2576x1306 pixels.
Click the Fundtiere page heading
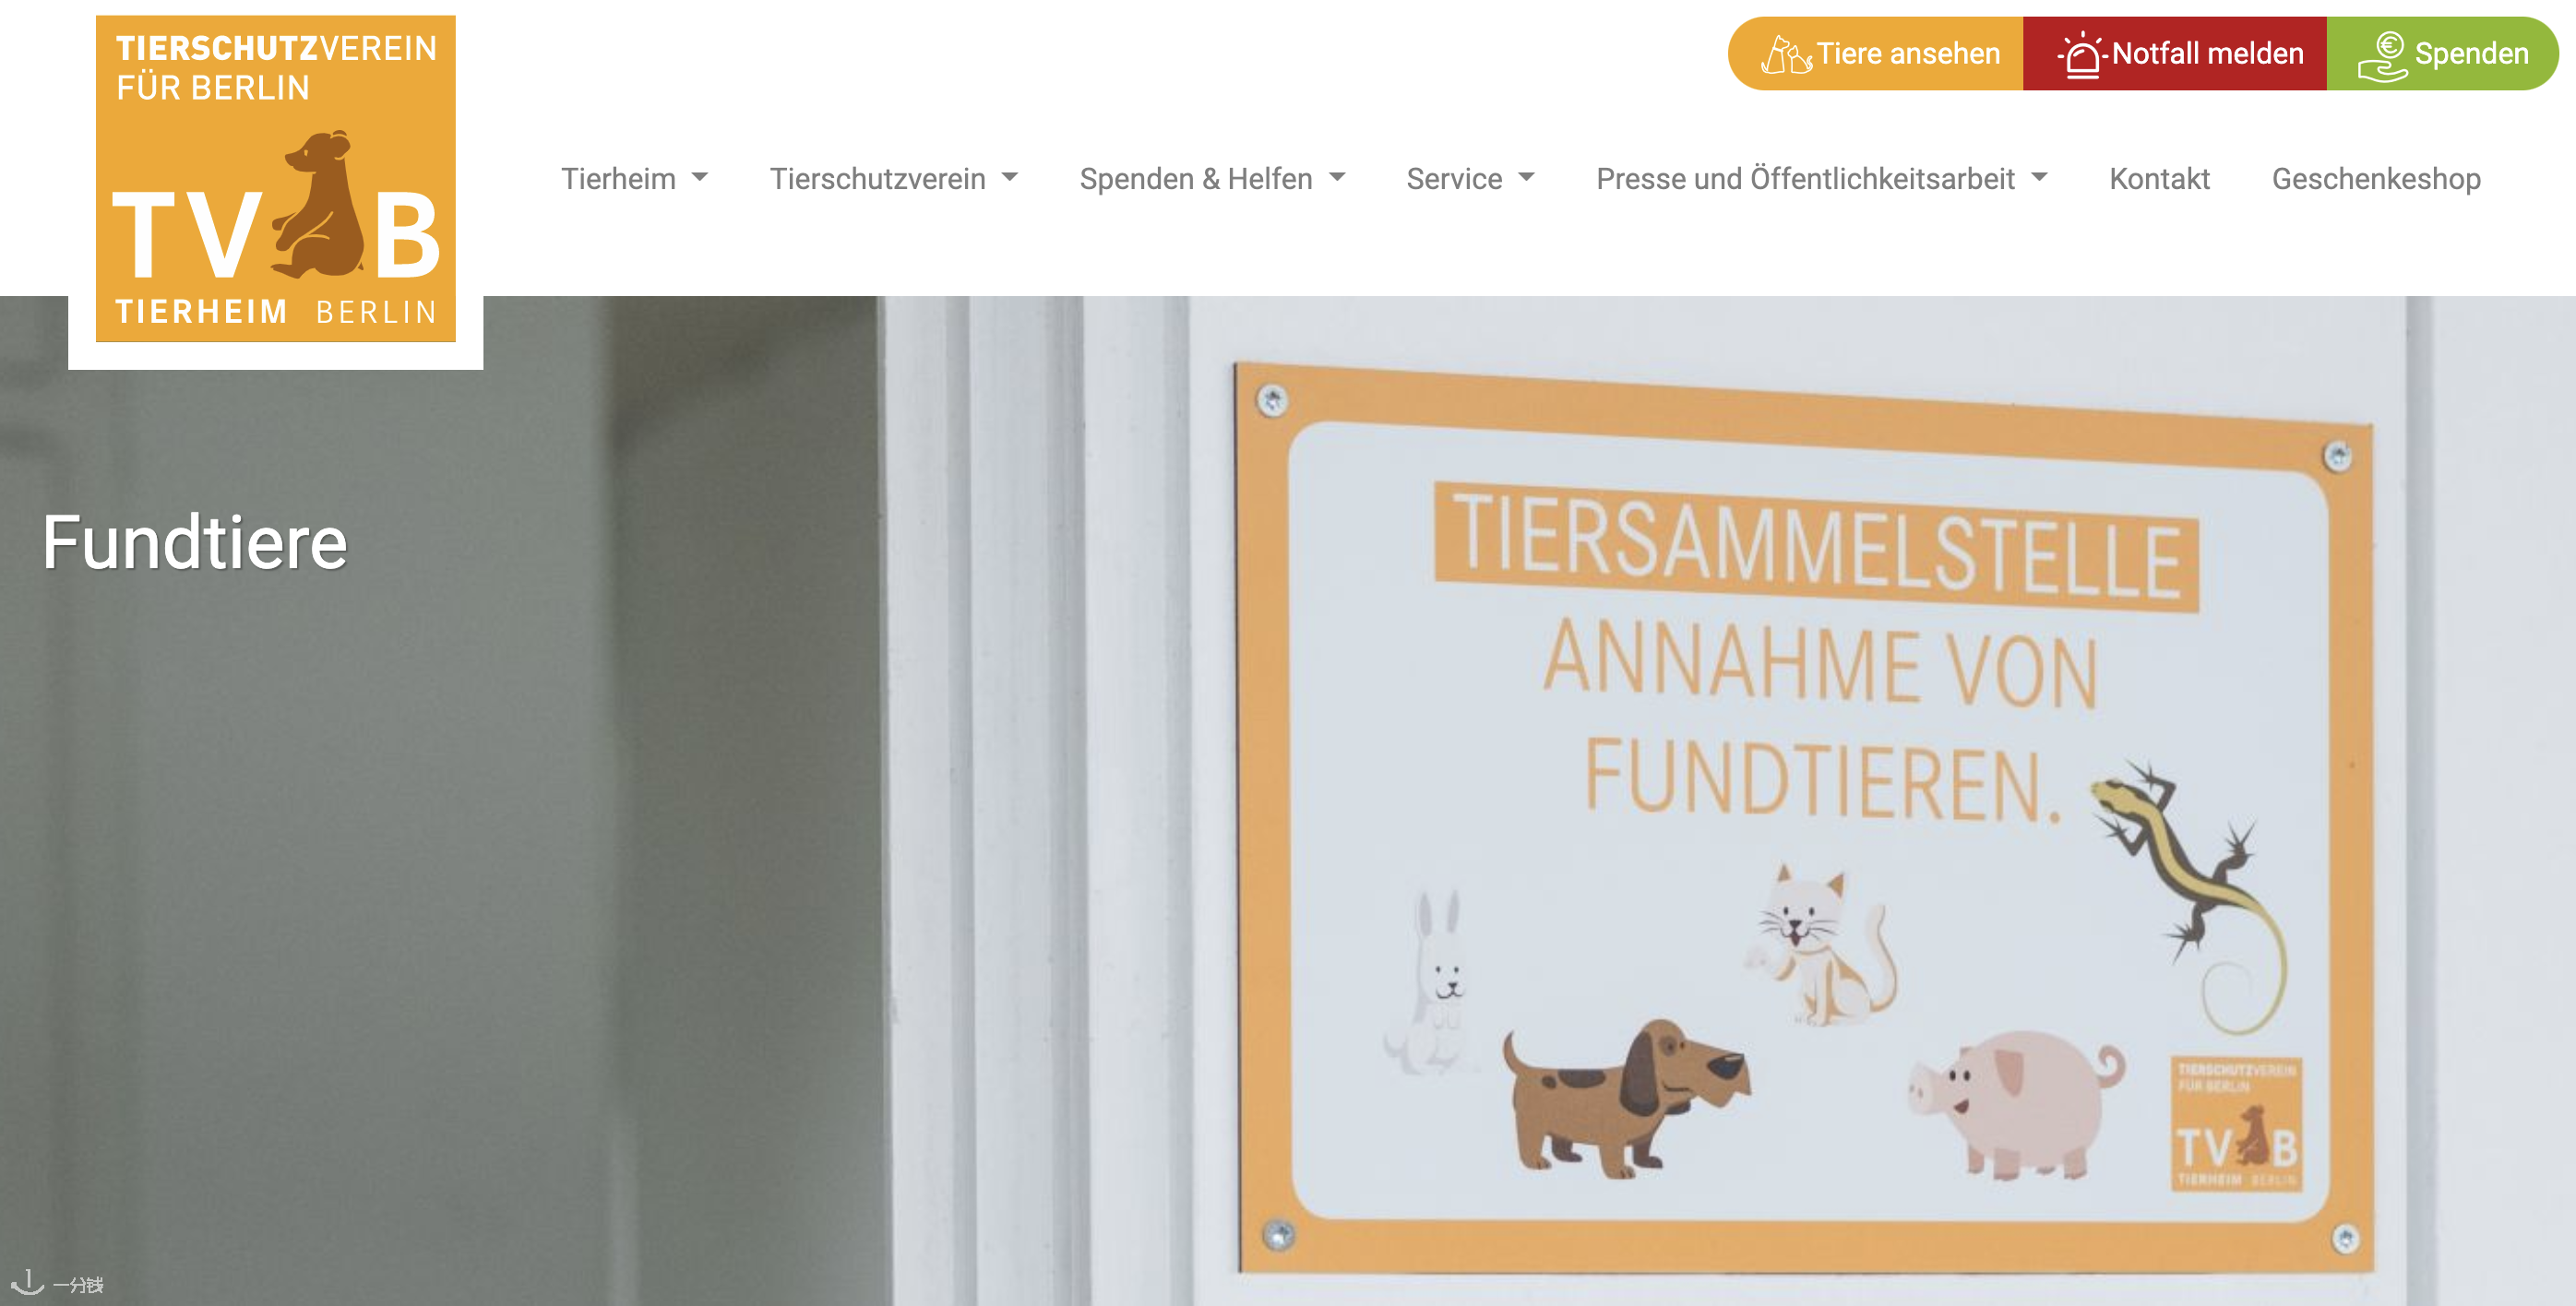coord(195,542)
